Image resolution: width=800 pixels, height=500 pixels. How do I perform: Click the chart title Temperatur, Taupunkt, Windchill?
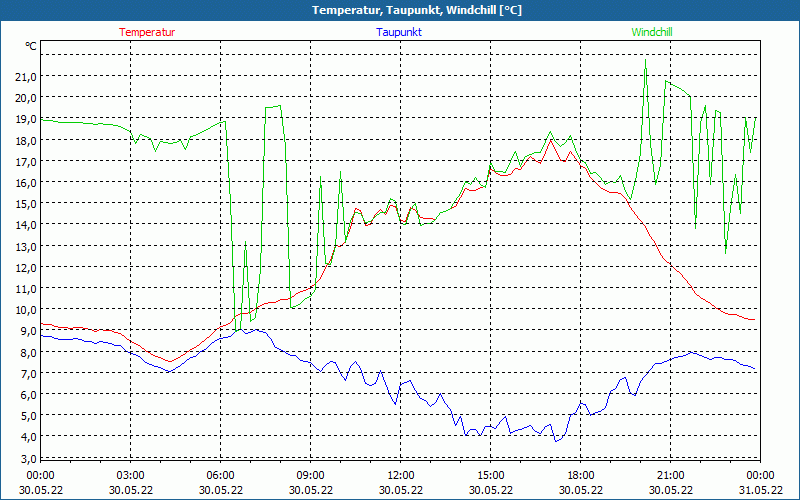(417, 10)
